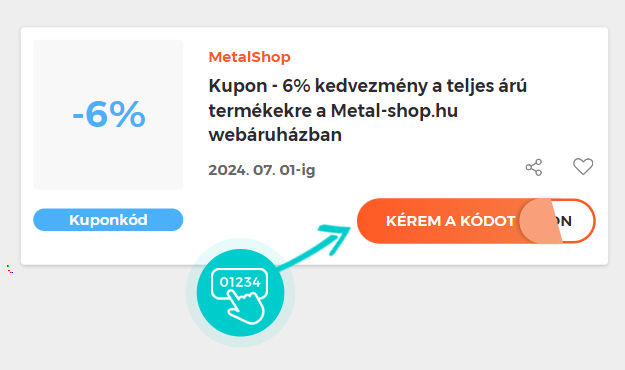This screenshot has width=625, height=370.
Task: Click the 01234 code box graphic
Action: tap(240, 282)
